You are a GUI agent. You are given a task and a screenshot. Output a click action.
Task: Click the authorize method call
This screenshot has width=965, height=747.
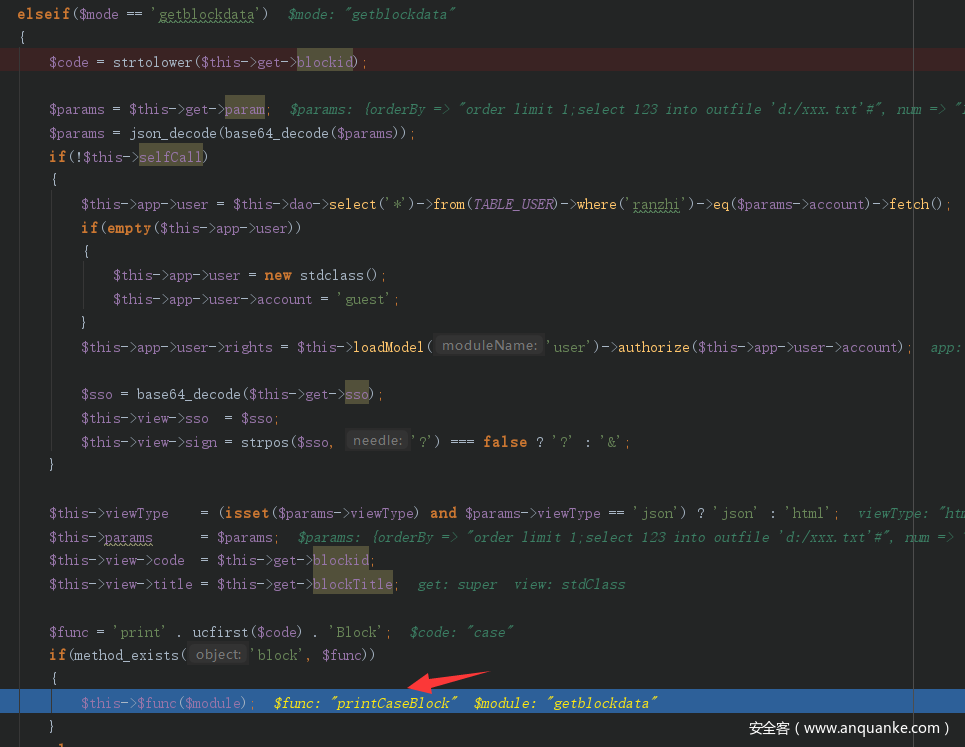(653, 347)
